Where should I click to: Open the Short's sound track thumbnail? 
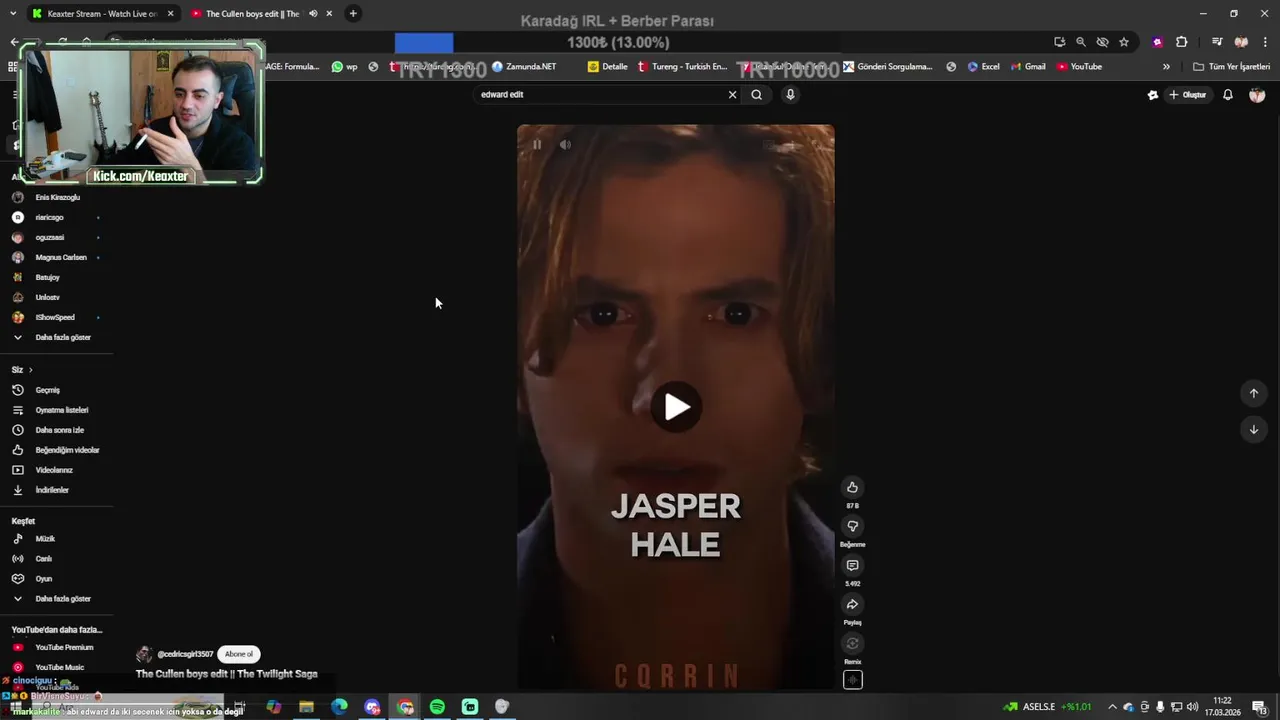pyautogui.click(x=852, y=680)
